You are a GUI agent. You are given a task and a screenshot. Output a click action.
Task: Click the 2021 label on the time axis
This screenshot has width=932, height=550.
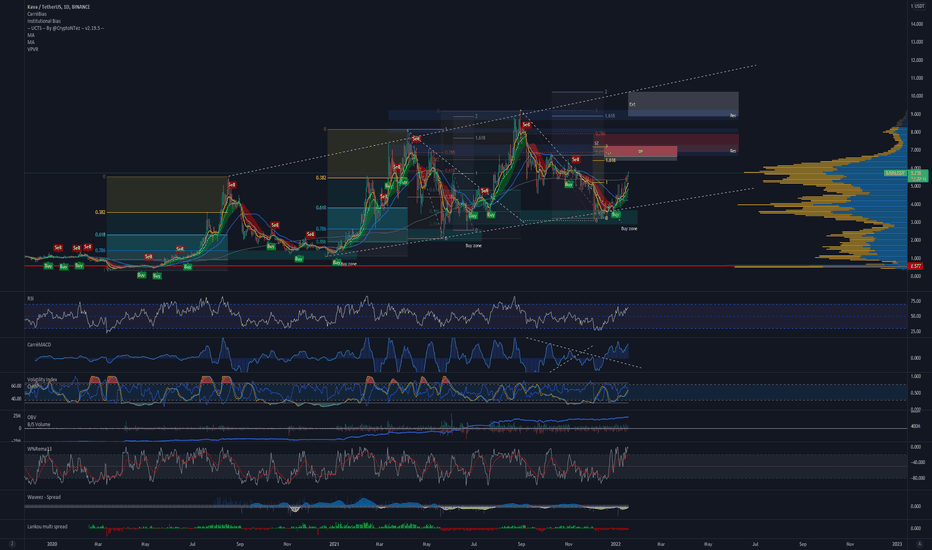click(335, 543)
